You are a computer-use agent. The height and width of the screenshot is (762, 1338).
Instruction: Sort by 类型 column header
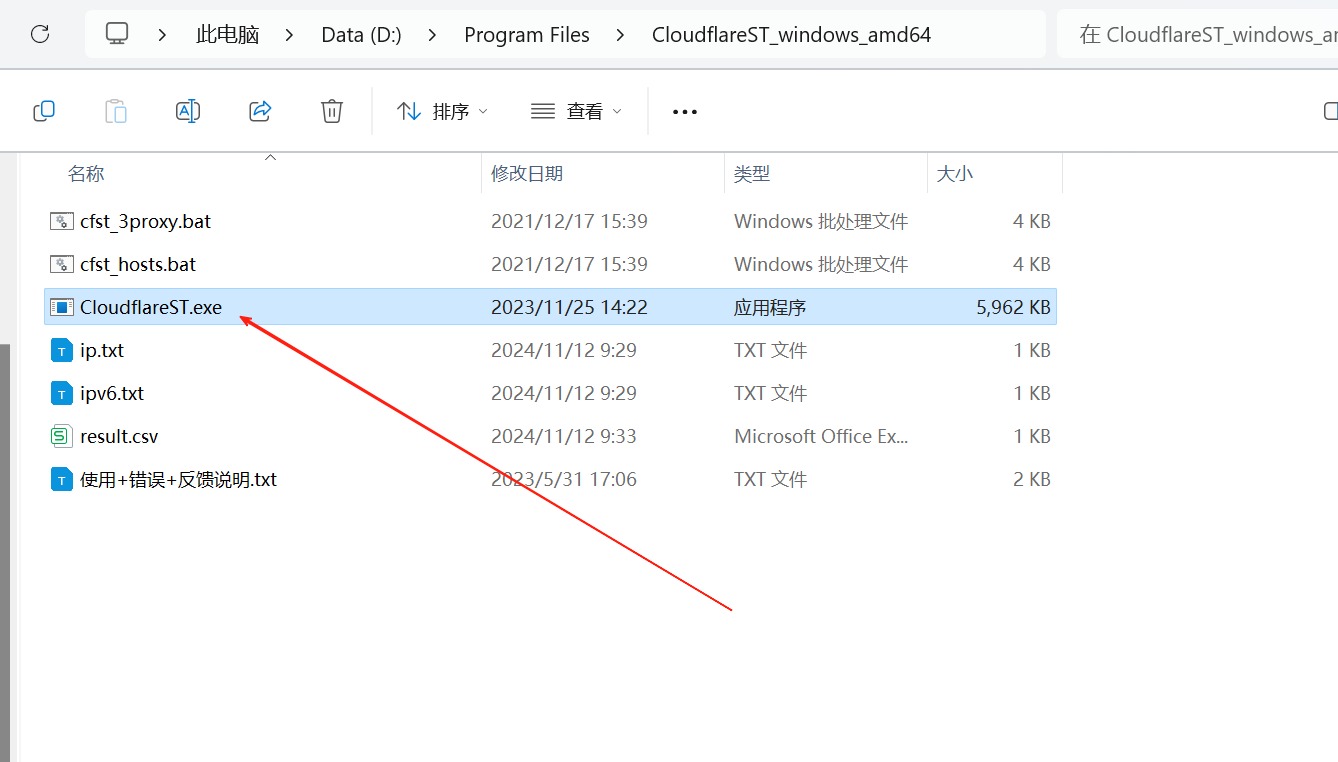click(x=752, y=174)
